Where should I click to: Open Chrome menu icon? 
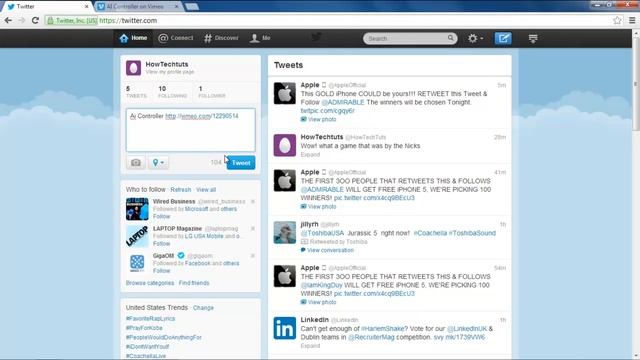tap(632, 20)
